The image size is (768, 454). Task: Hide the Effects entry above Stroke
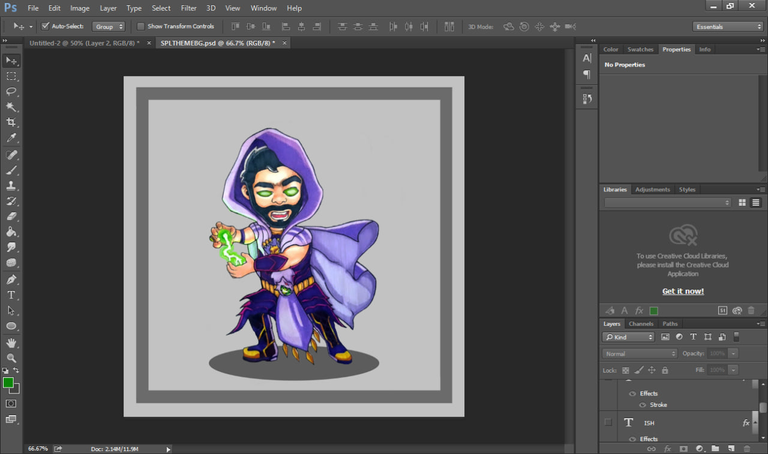632,394
